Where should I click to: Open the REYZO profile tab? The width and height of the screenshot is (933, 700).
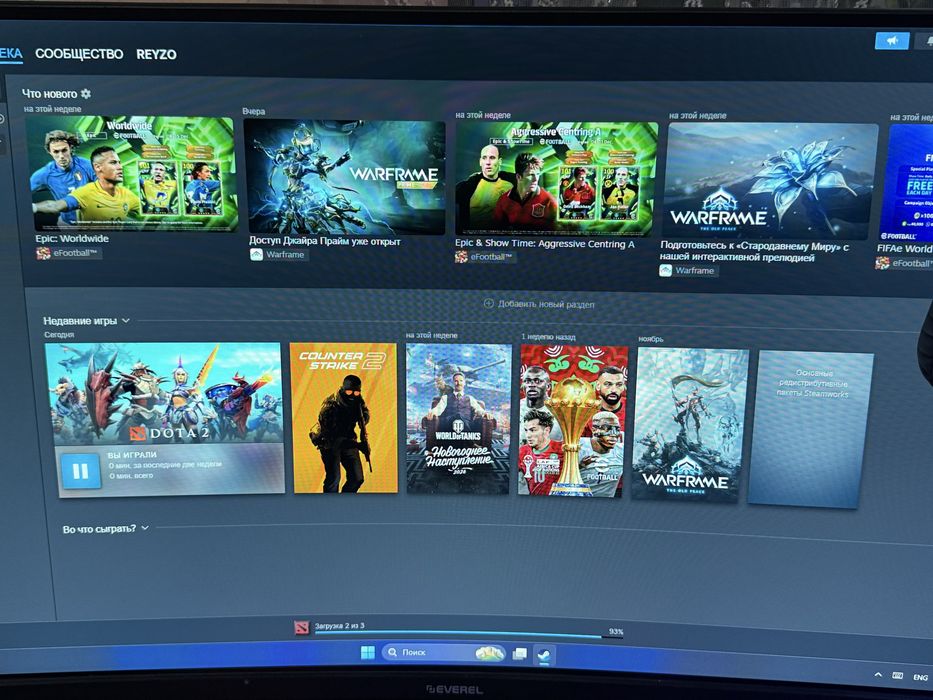156,54
